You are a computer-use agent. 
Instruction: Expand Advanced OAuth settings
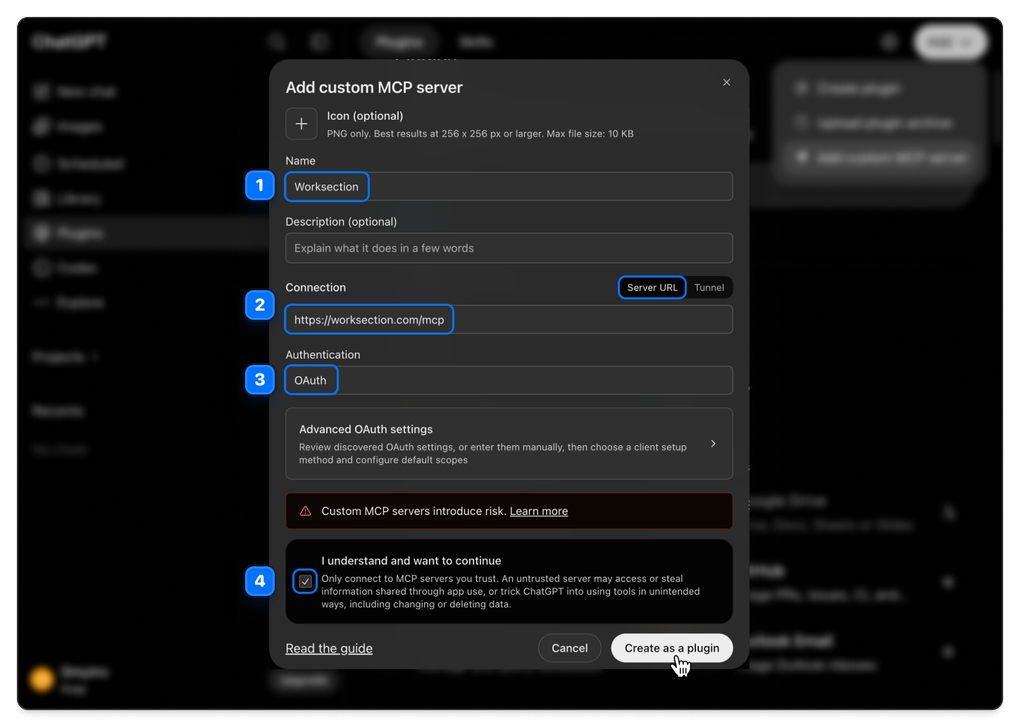point(509,444)
